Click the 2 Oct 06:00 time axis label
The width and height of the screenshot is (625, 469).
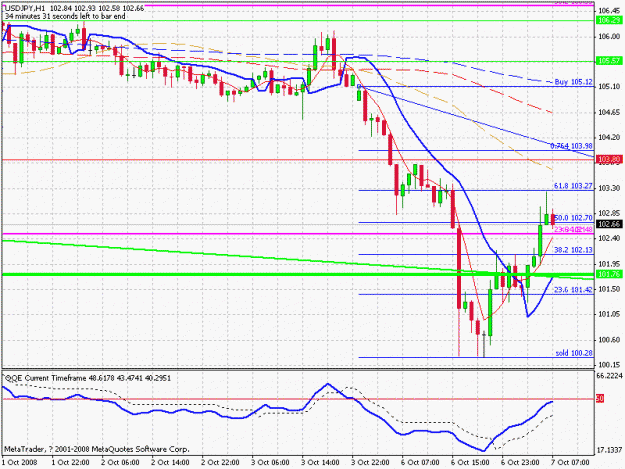(120, 463)
